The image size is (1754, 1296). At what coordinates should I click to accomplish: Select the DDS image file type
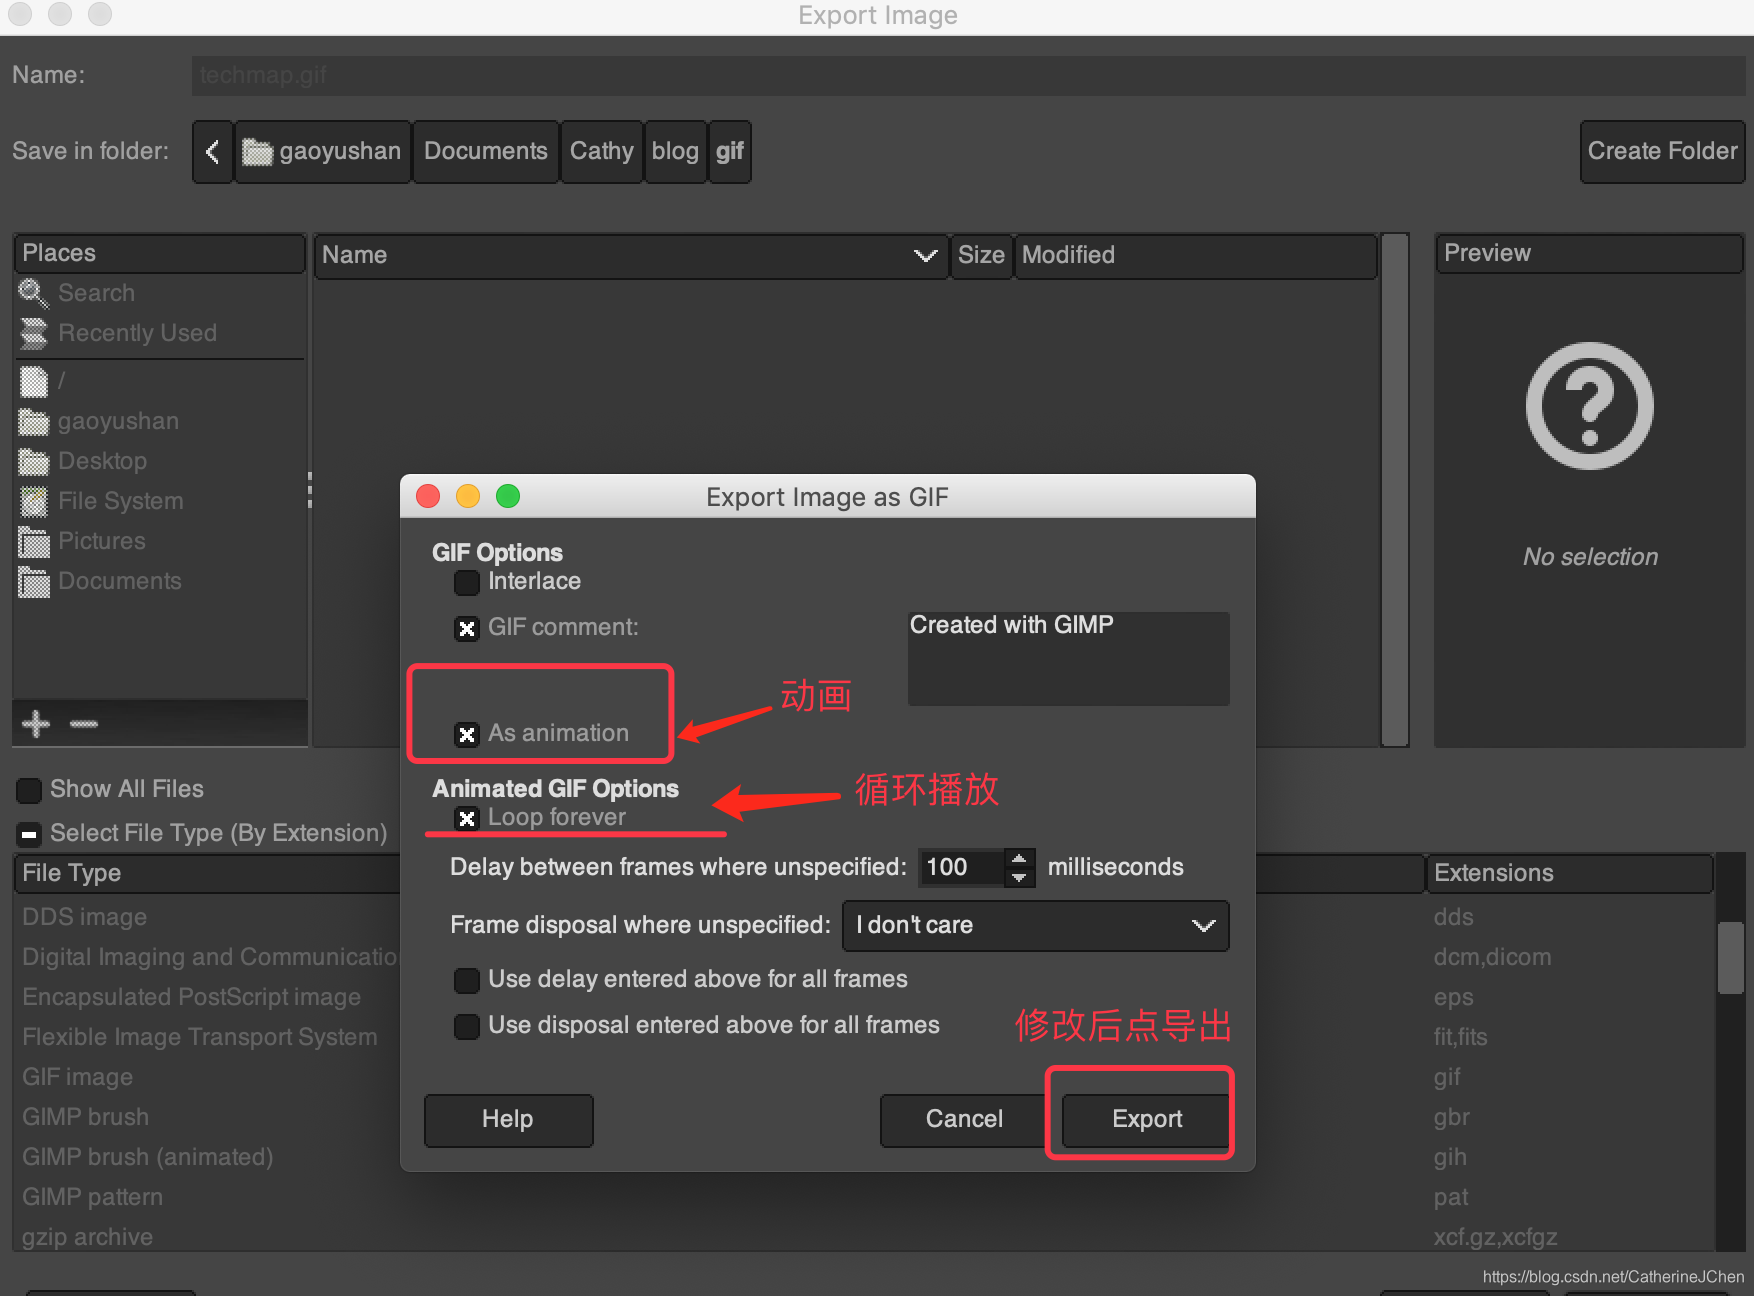coord(85,917)
